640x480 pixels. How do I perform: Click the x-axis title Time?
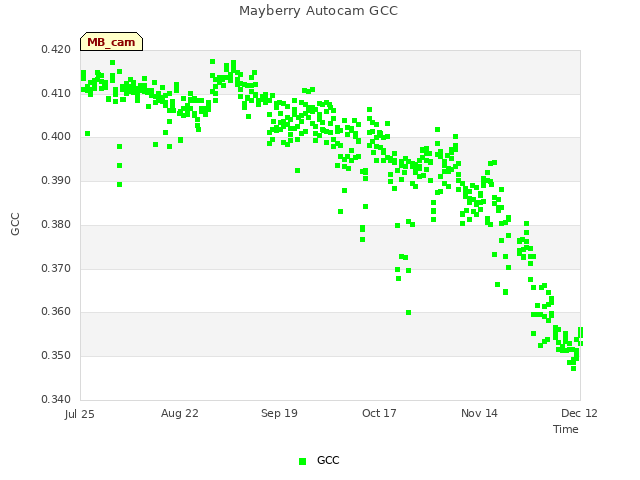566,429
